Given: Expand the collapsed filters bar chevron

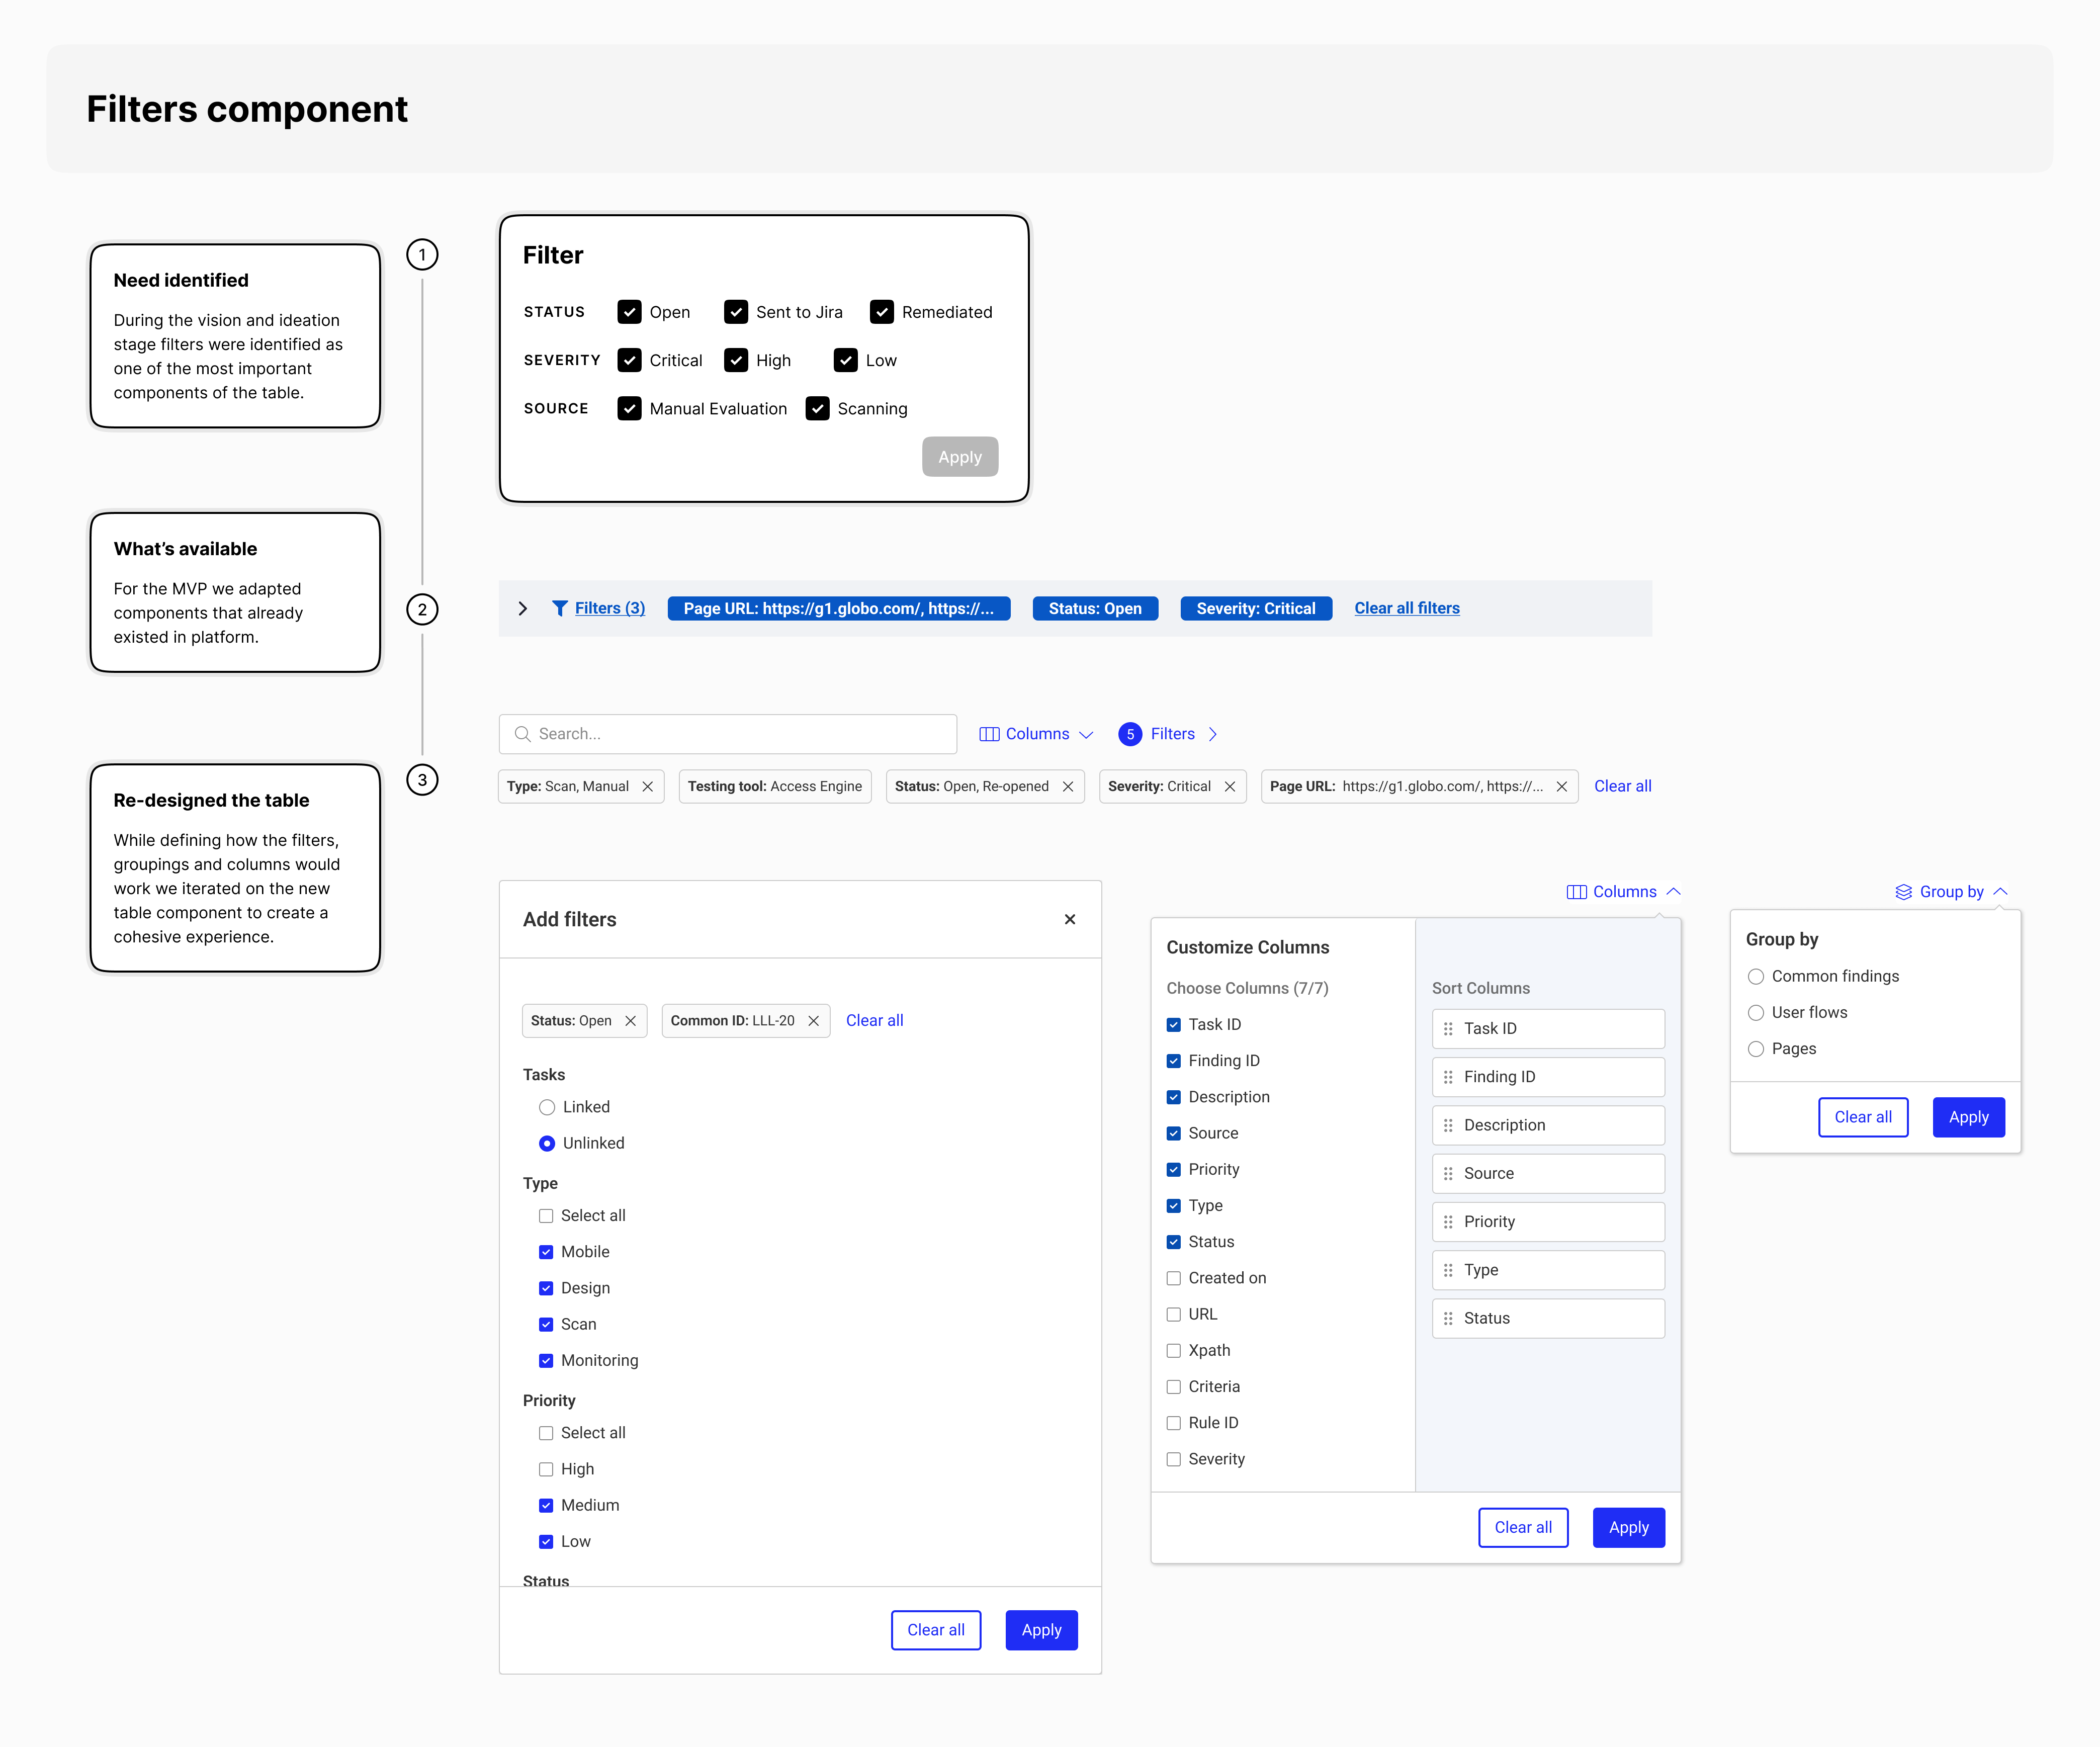Looking at the screenshot, I should tap(522, 608).
